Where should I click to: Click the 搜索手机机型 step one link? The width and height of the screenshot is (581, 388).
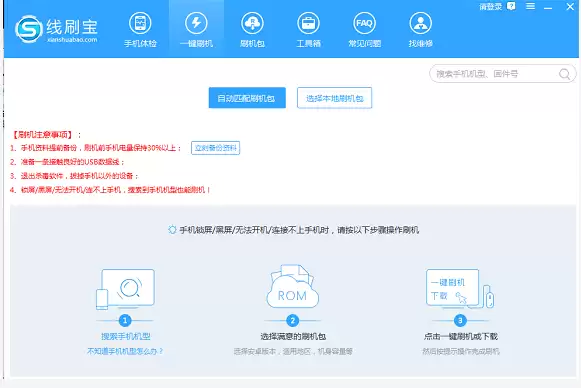(126, 336)
